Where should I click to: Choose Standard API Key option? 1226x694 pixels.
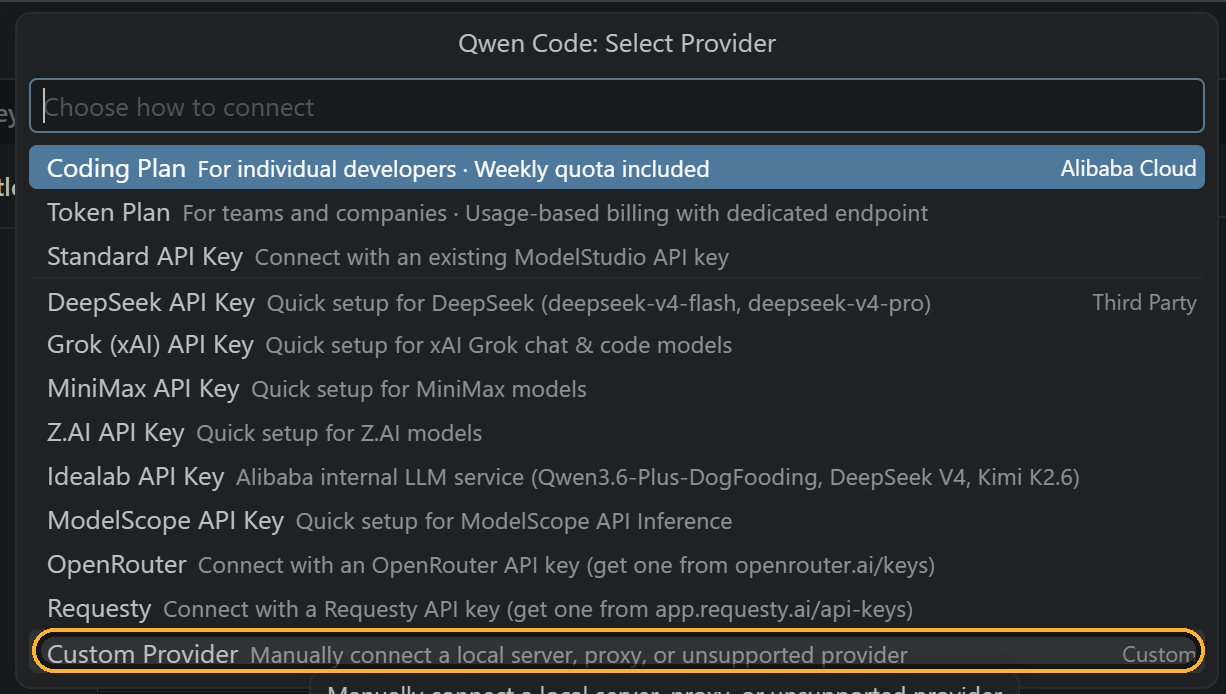click(616, 256)
